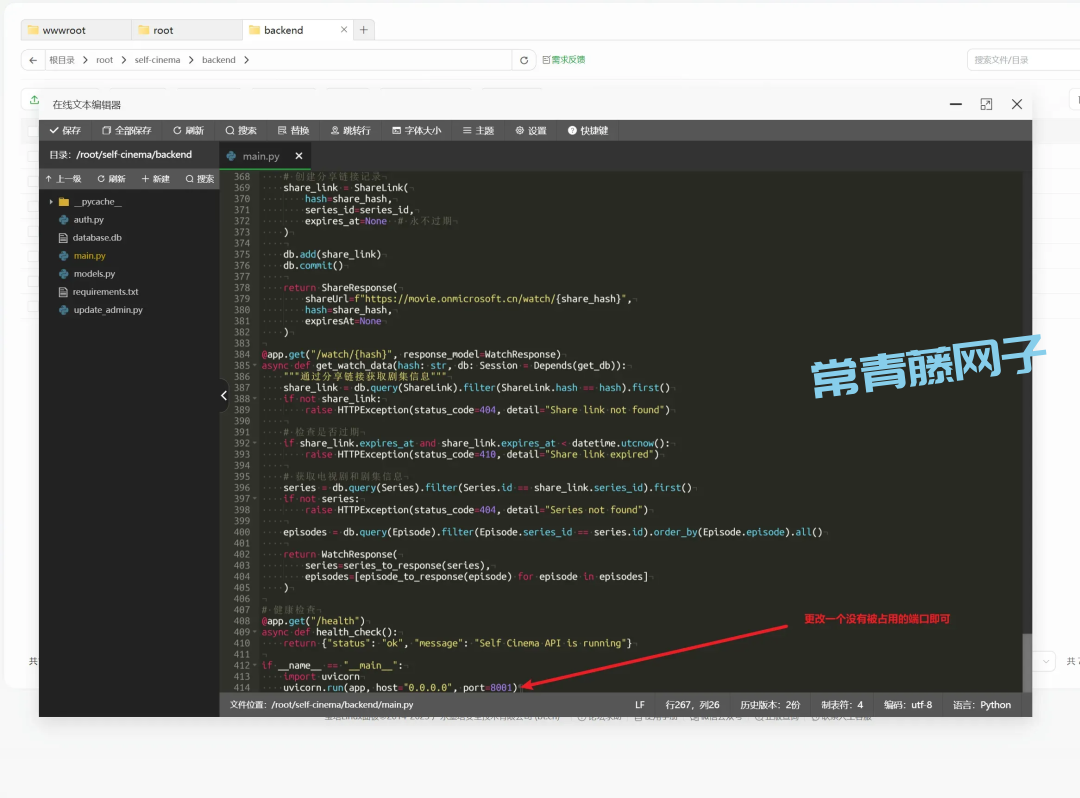Click the 需求反馈 feedback link
Viewport: 1080px width, 798px height.
(564, 60)
